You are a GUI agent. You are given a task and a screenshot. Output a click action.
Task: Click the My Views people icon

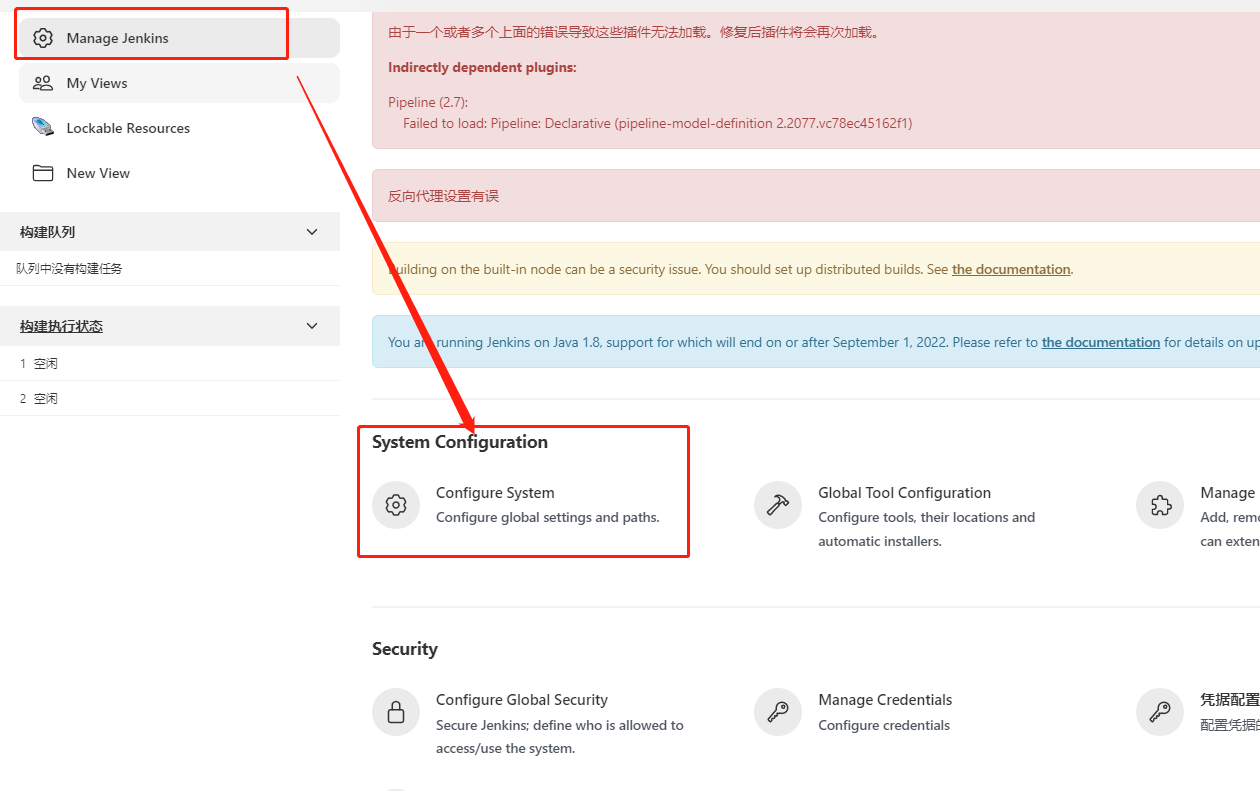[x=42, y=83]
